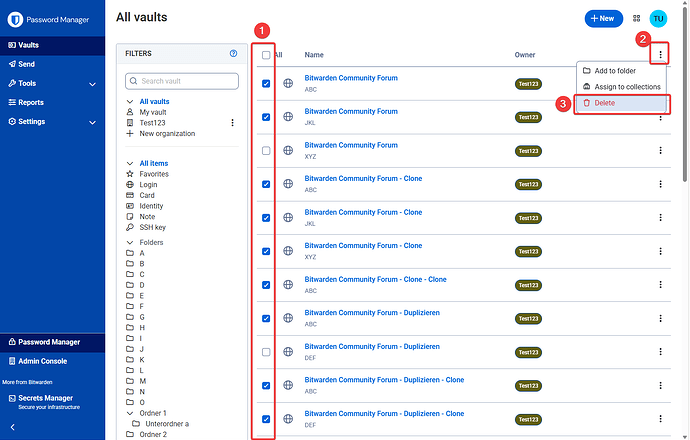
Task: Collapse the Folders list chevron
Action: [x=130, y=242]
